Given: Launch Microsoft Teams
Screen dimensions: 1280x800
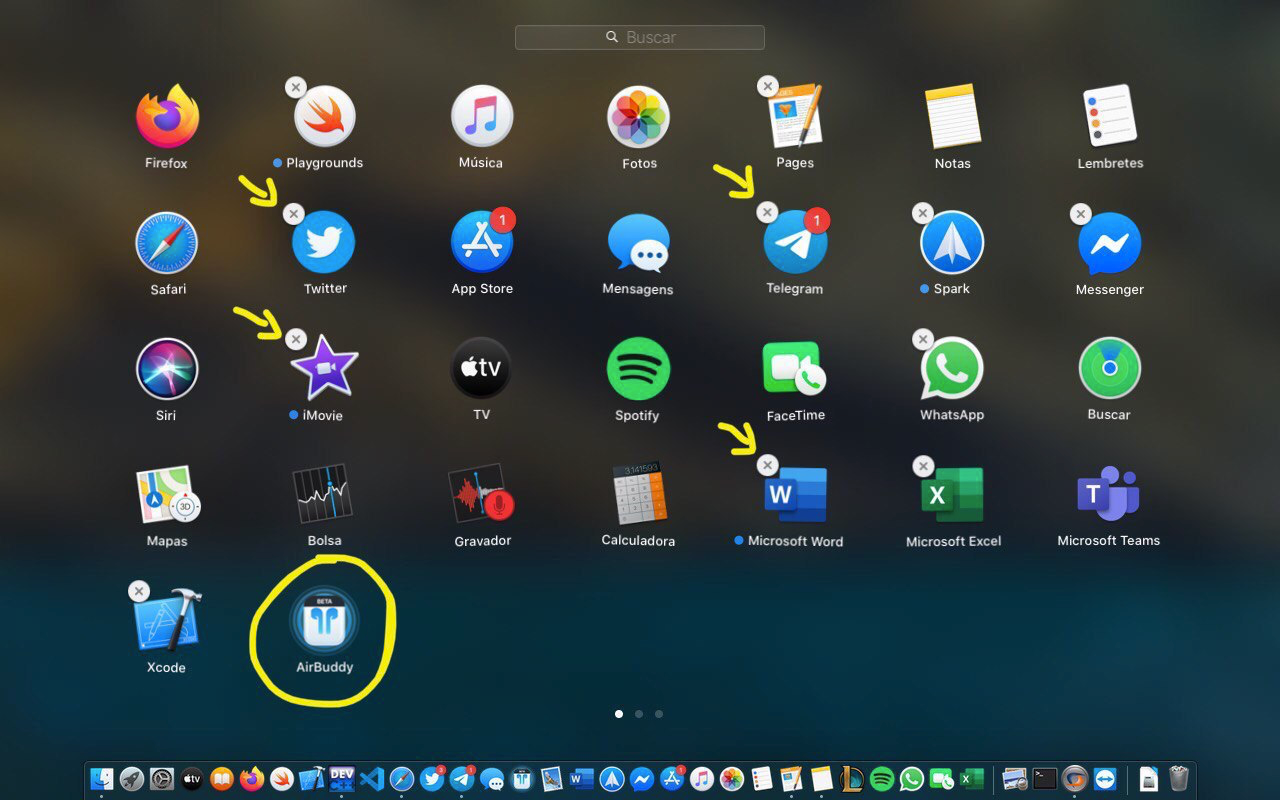Looking at the screenshot, I should pos(1108,493).
